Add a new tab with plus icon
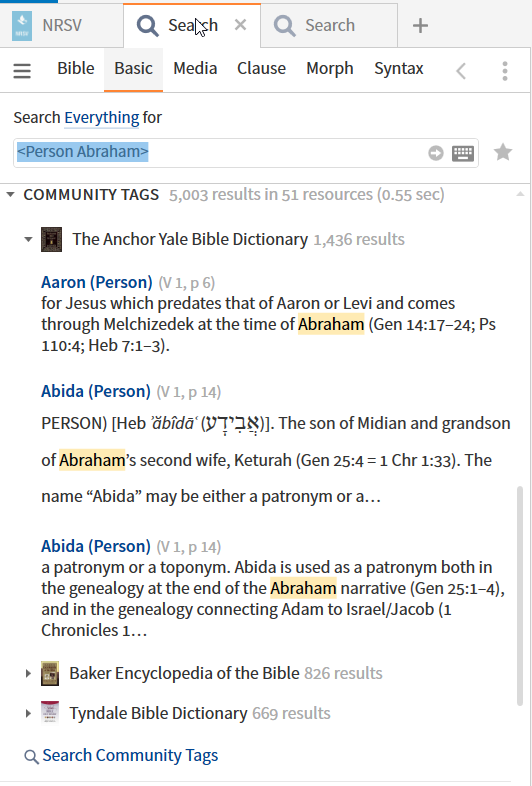Viewport: 532px width, 786px height. pyautogui.click(x=420, y=26)
